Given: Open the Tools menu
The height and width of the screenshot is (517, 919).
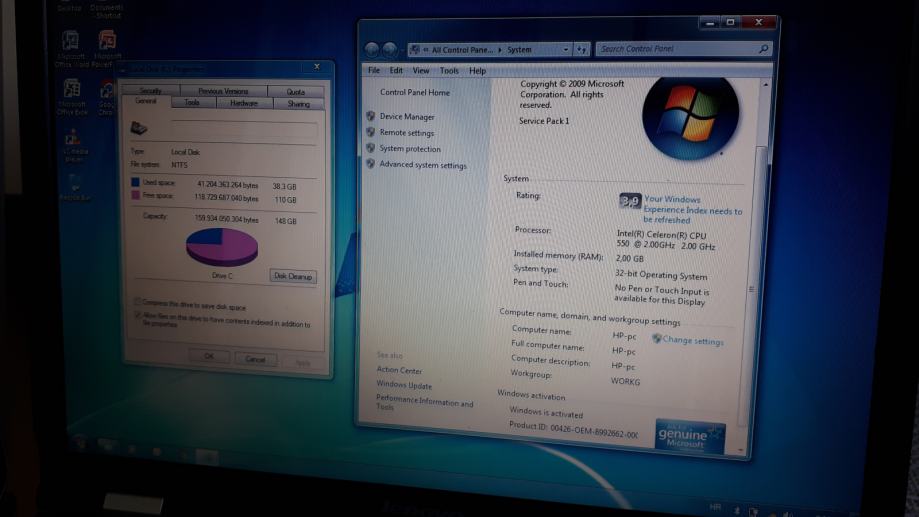Looking at the screenshot, I should [449, 71].
